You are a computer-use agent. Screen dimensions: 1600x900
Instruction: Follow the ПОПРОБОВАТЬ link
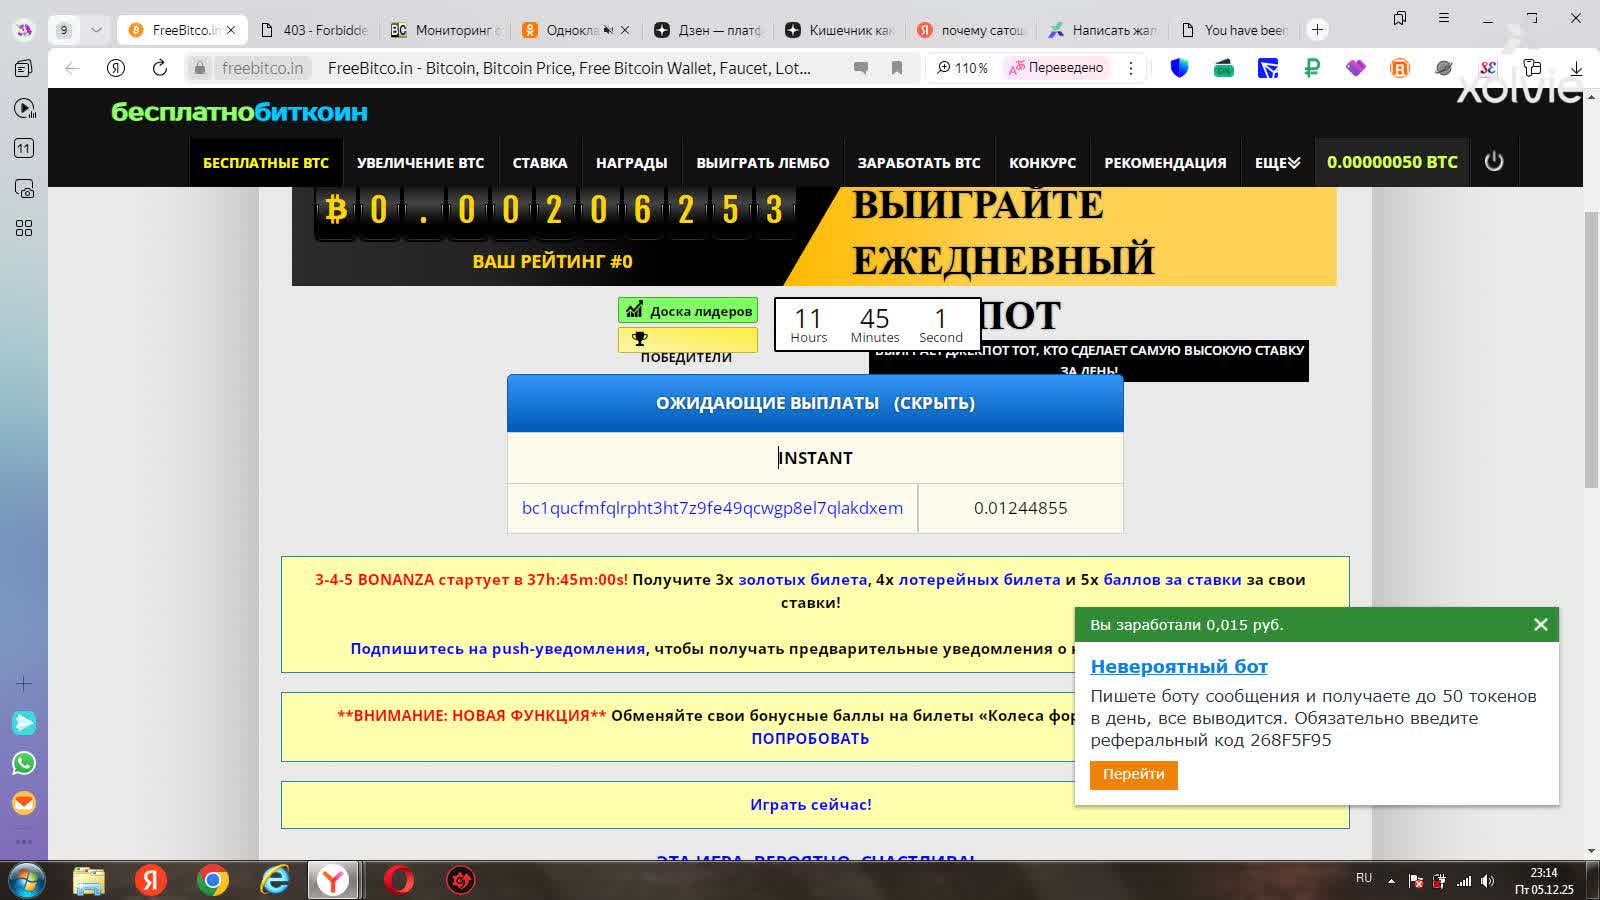(x=809, y=738)
